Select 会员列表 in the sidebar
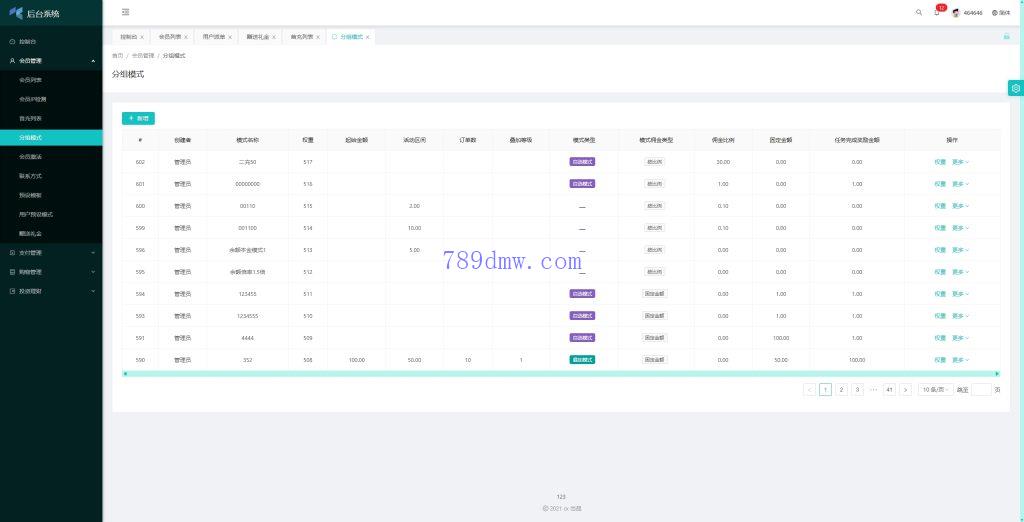Viewport: 1024px width, 522px height. (x=31, y=79)
